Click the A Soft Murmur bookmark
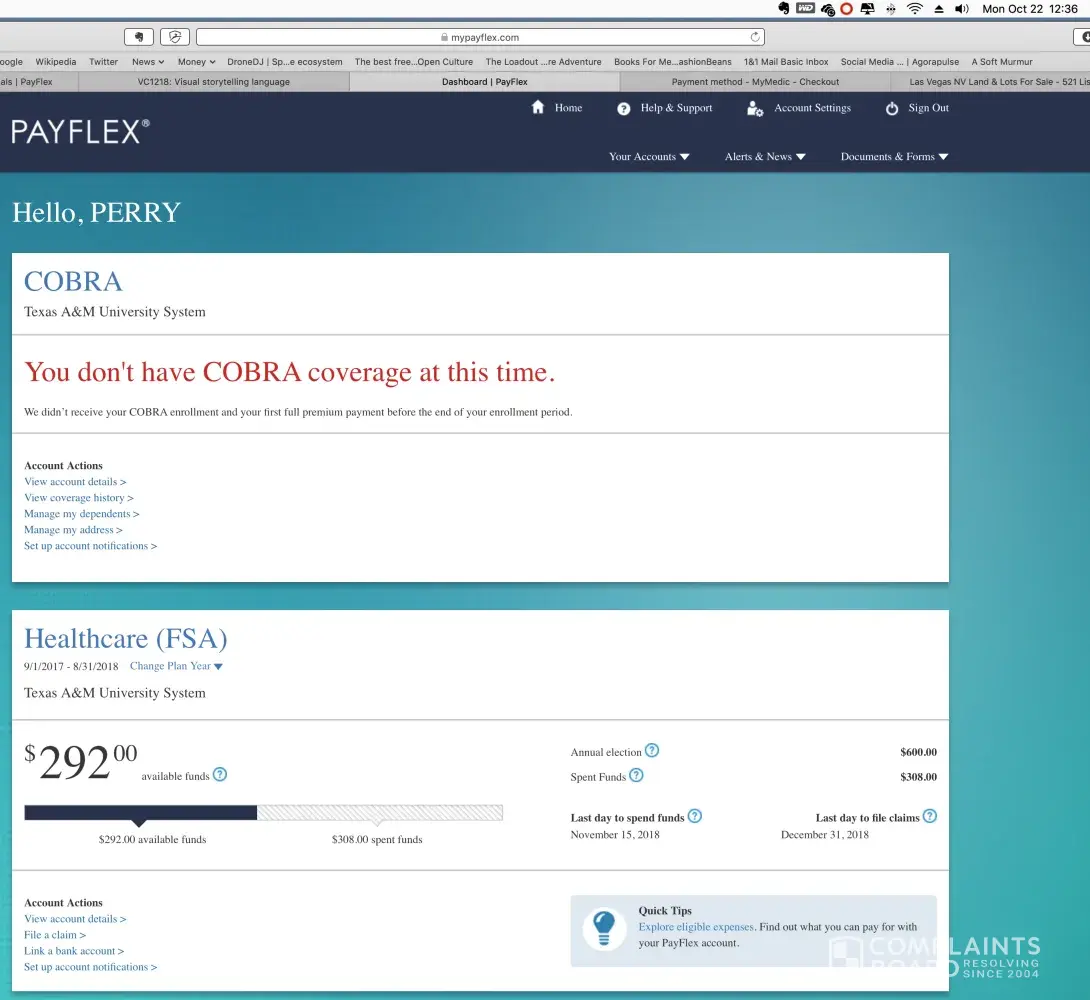 click(1002, 62)
